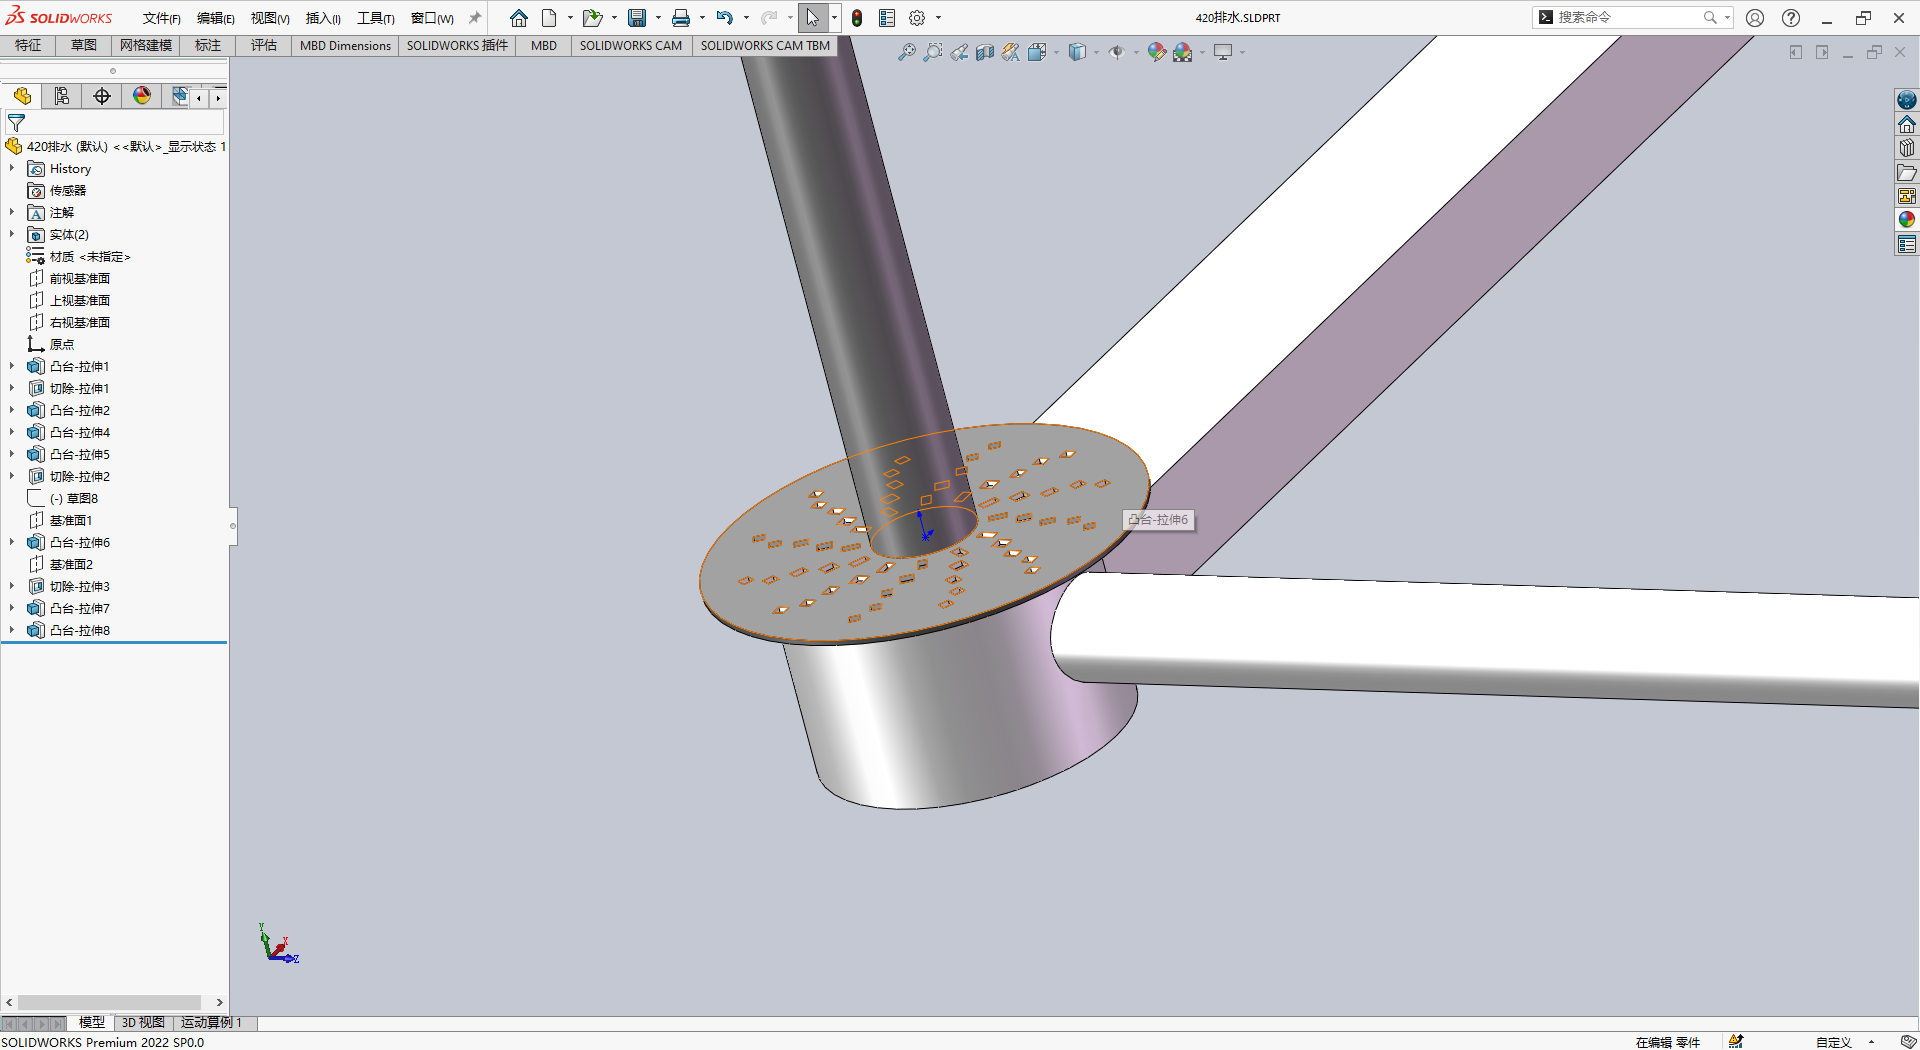Image resolution: width=1920 pixels, height=1050 pixels.
Task: Pin the menu bar with pushpin
Action: coord(475,18)
